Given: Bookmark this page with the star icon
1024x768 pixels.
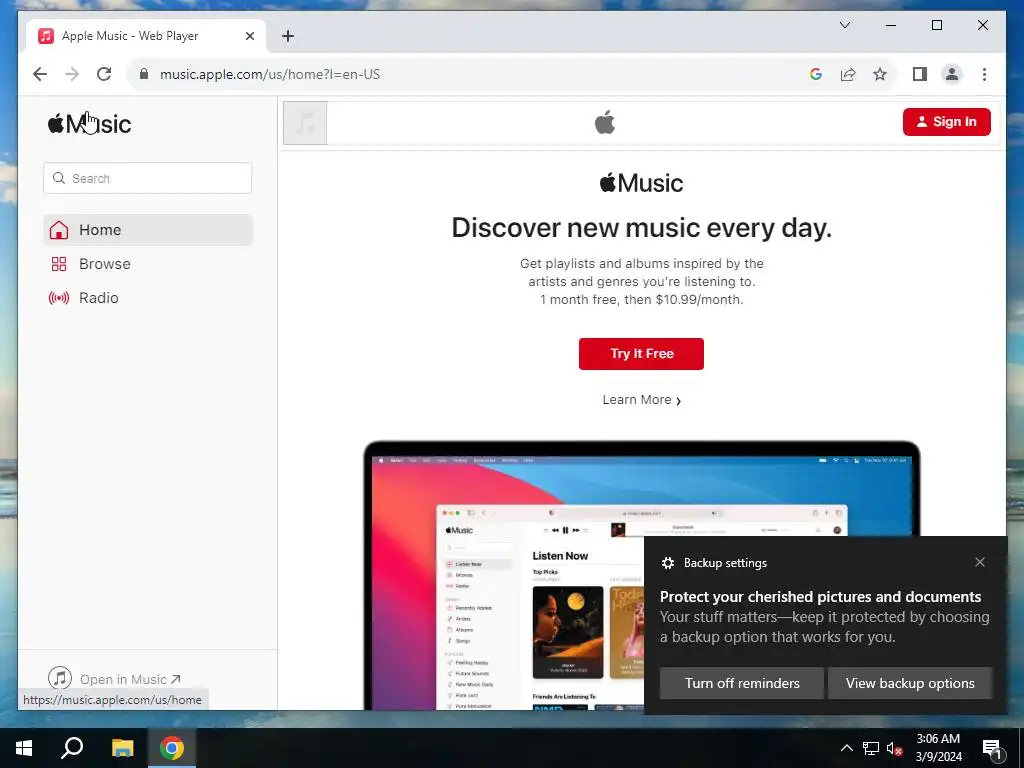Looking at the screenshot, I should (x=880, y=74).
